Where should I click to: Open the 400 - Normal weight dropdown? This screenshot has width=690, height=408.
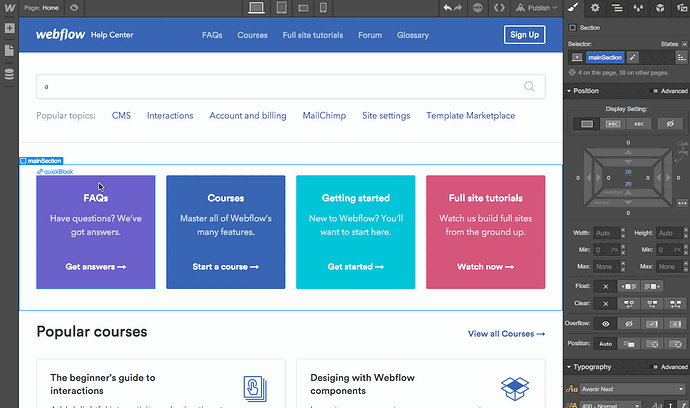coord(609,405)
